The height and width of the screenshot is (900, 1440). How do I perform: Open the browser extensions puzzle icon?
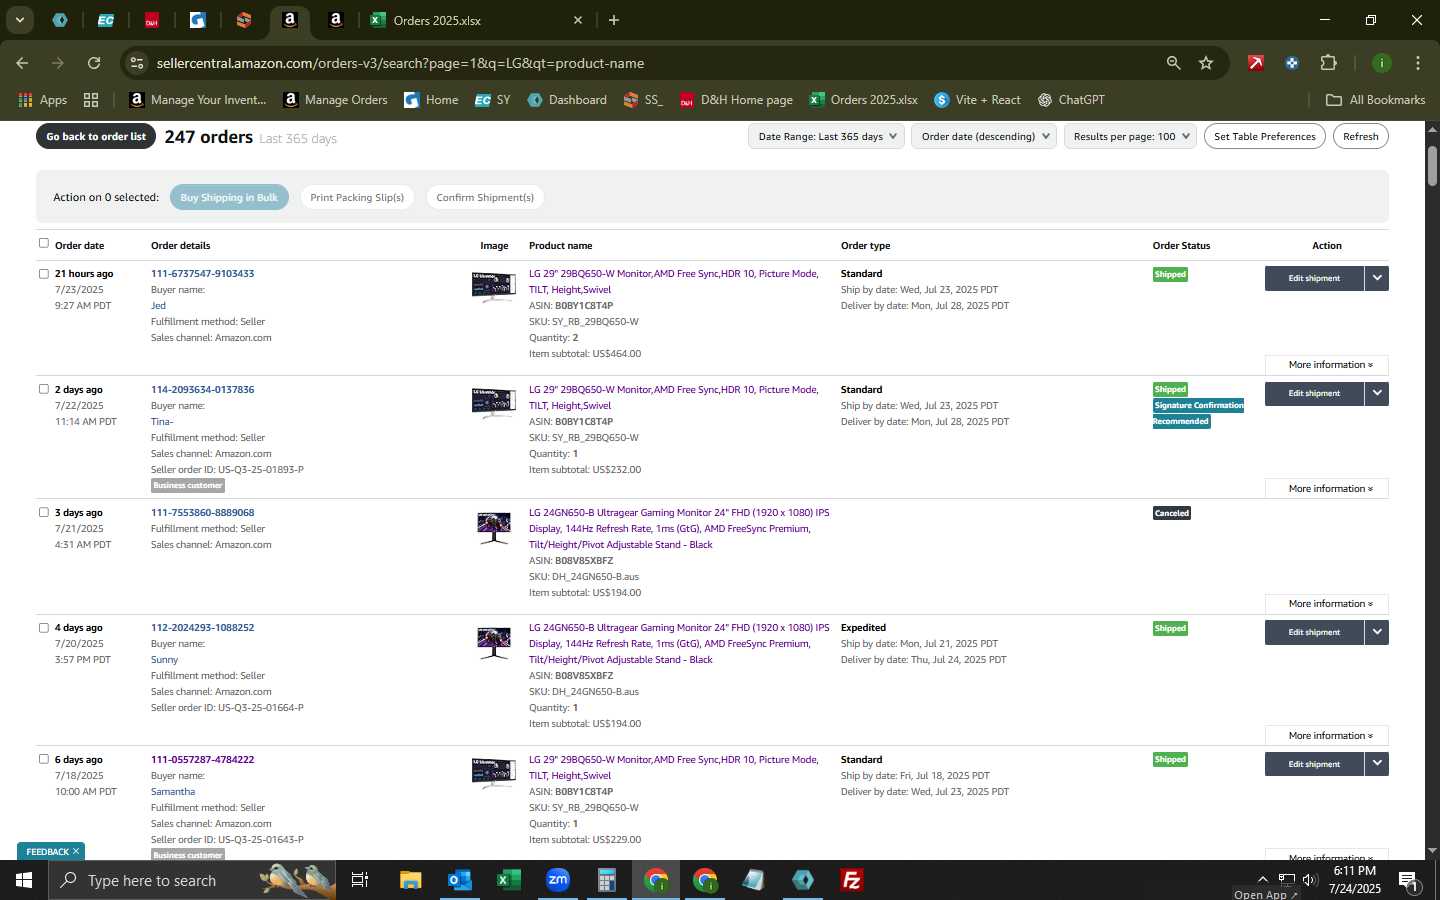click(1328, 63)
